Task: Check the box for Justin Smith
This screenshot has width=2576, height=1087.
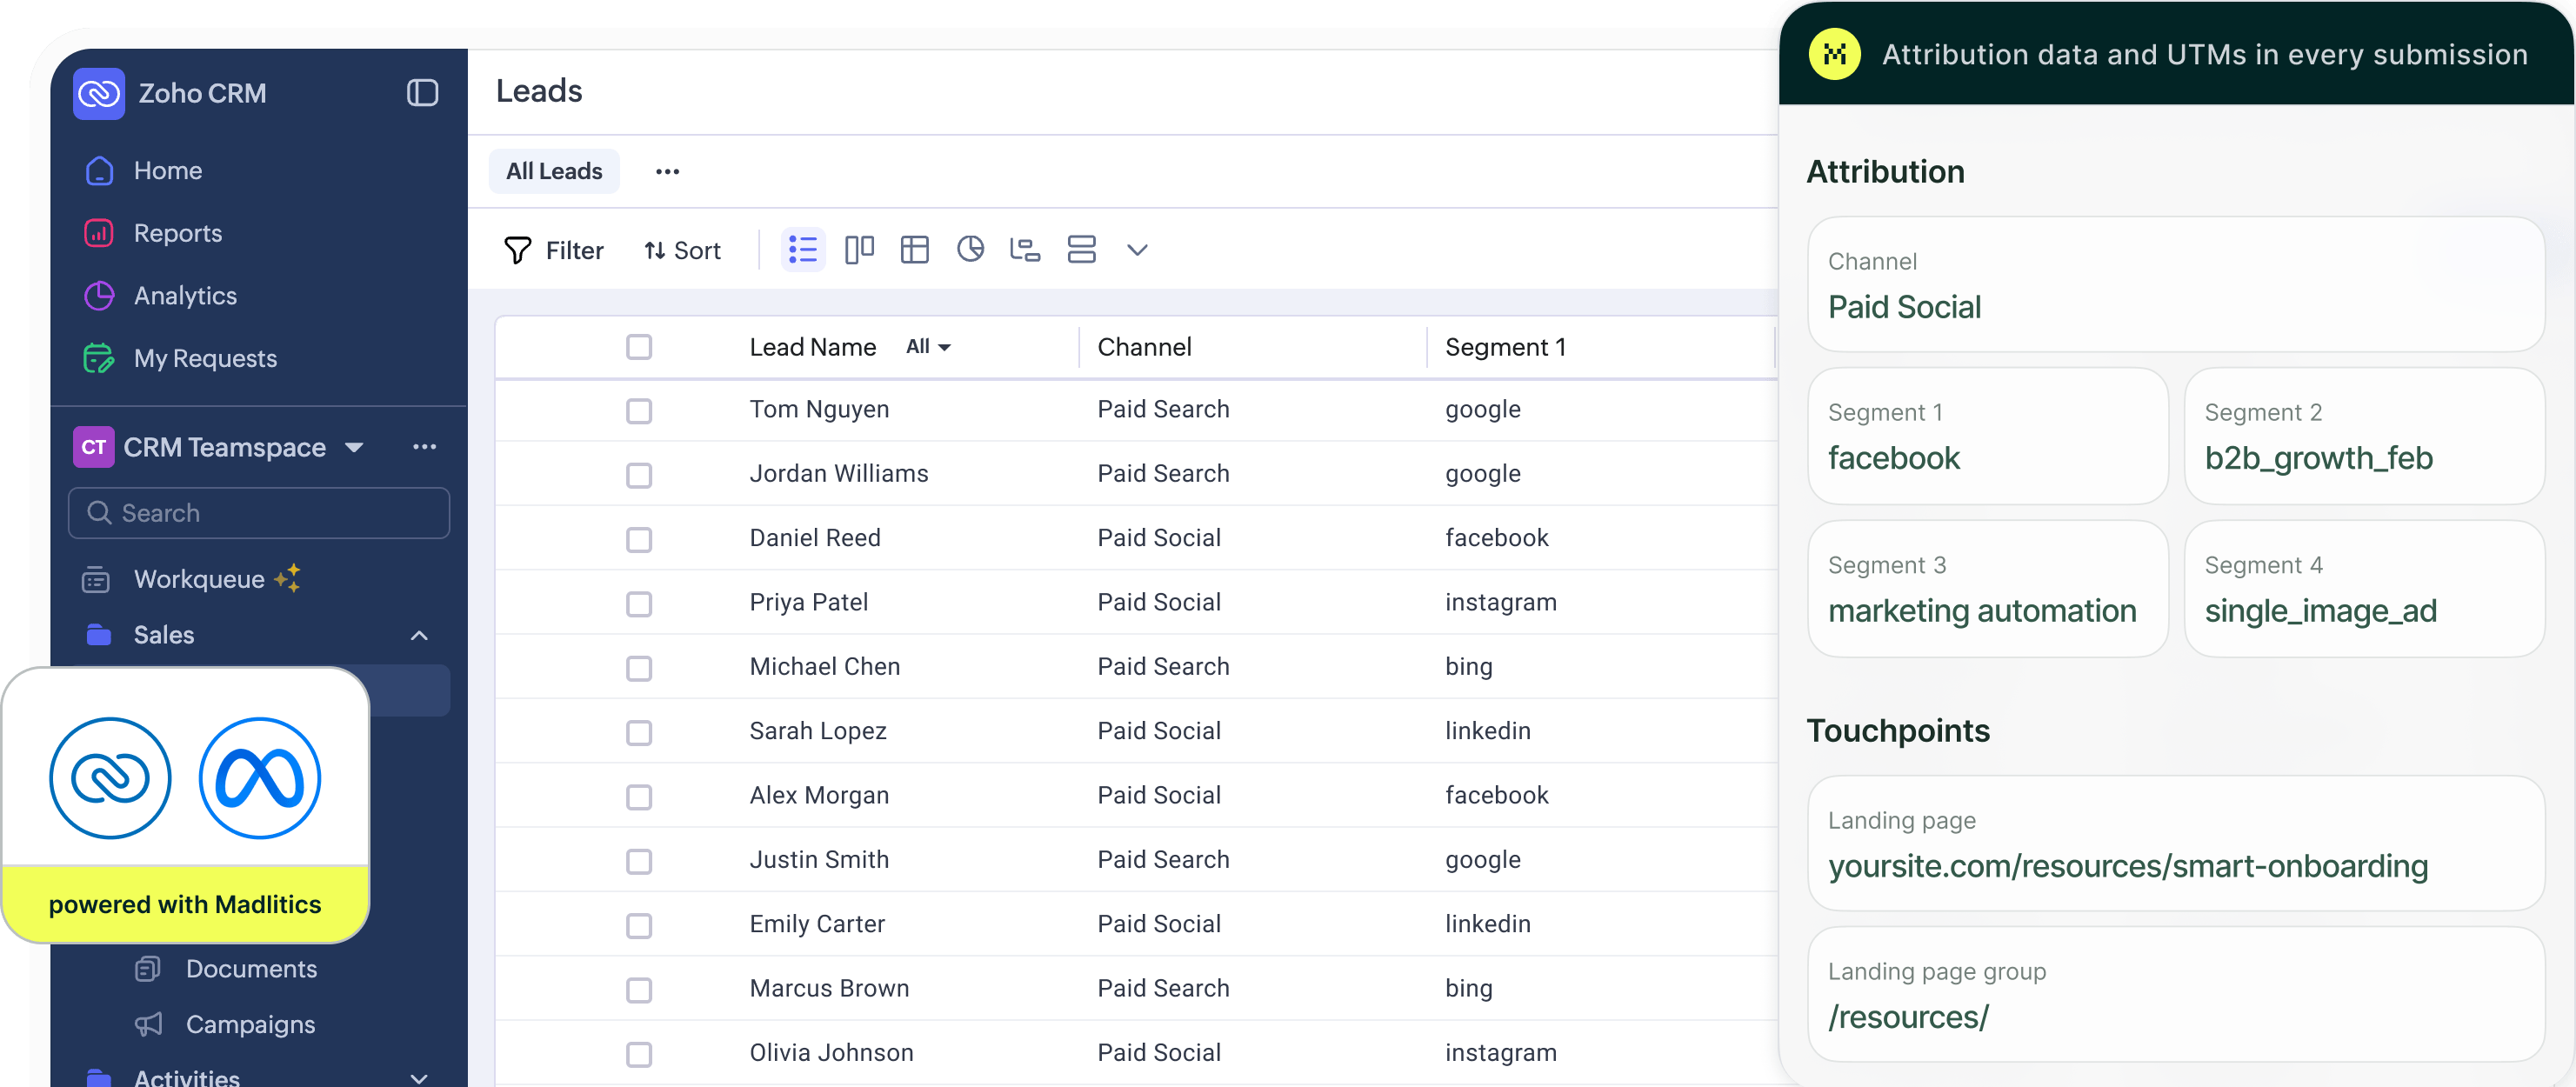Action: pyautogui.click(x=639, y=861)
